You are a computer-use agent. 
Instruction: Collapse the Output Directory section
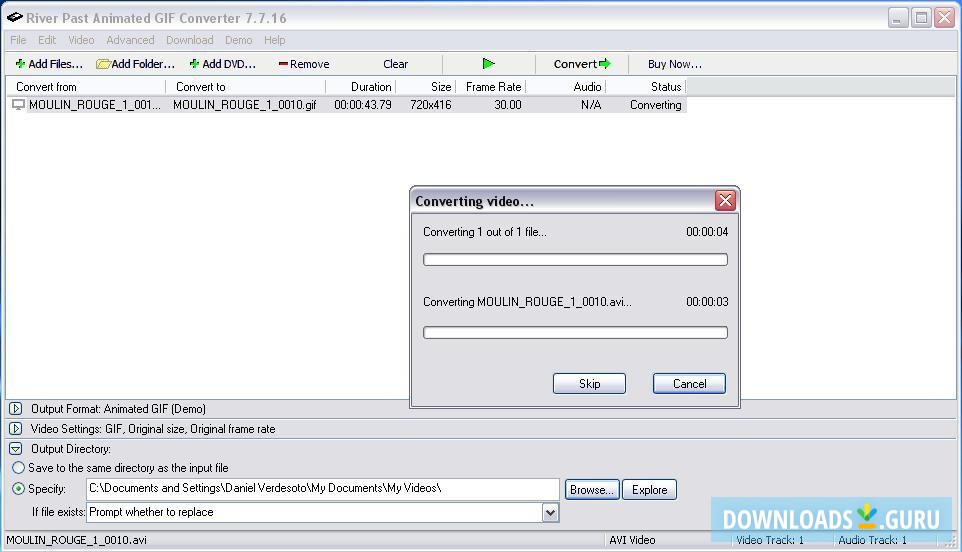(16, 449)
